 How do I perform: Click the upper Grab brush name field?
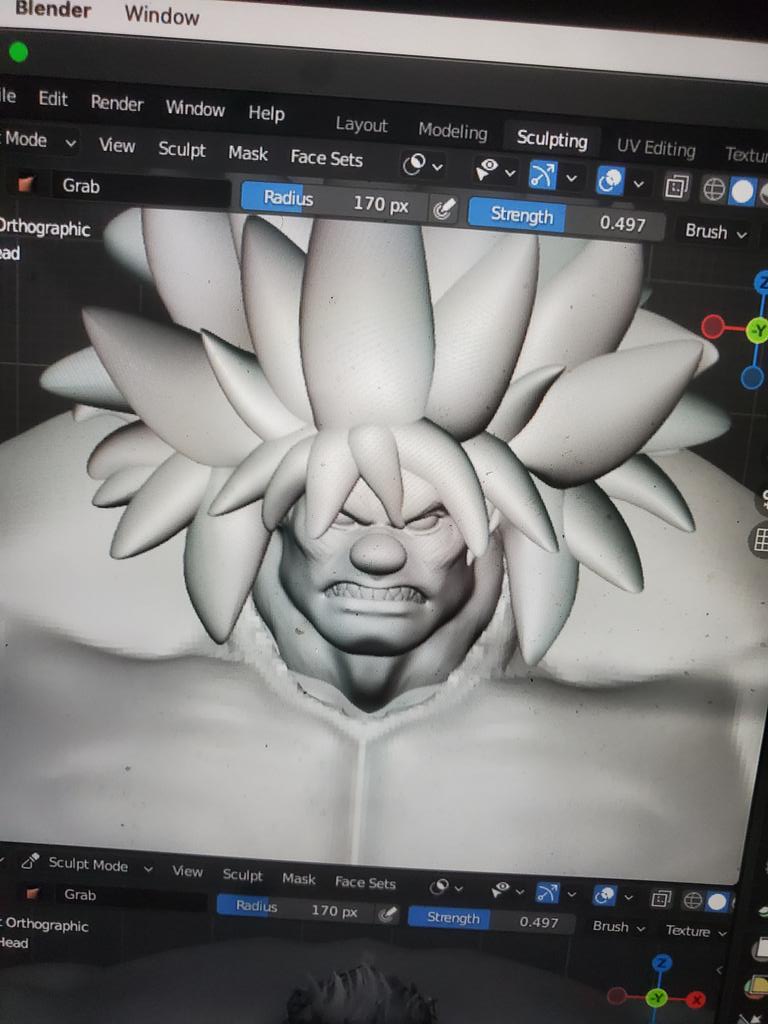coord(141,190)
